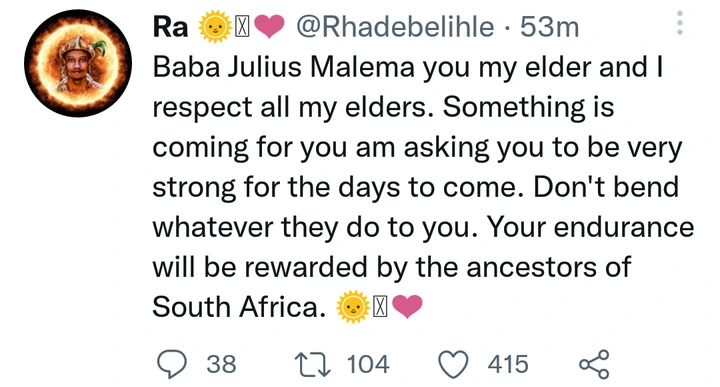Open the tweet by clicking 'Baba Julius Malema'
Viewport: 720px width, 387px height.
tap(283, 67)
